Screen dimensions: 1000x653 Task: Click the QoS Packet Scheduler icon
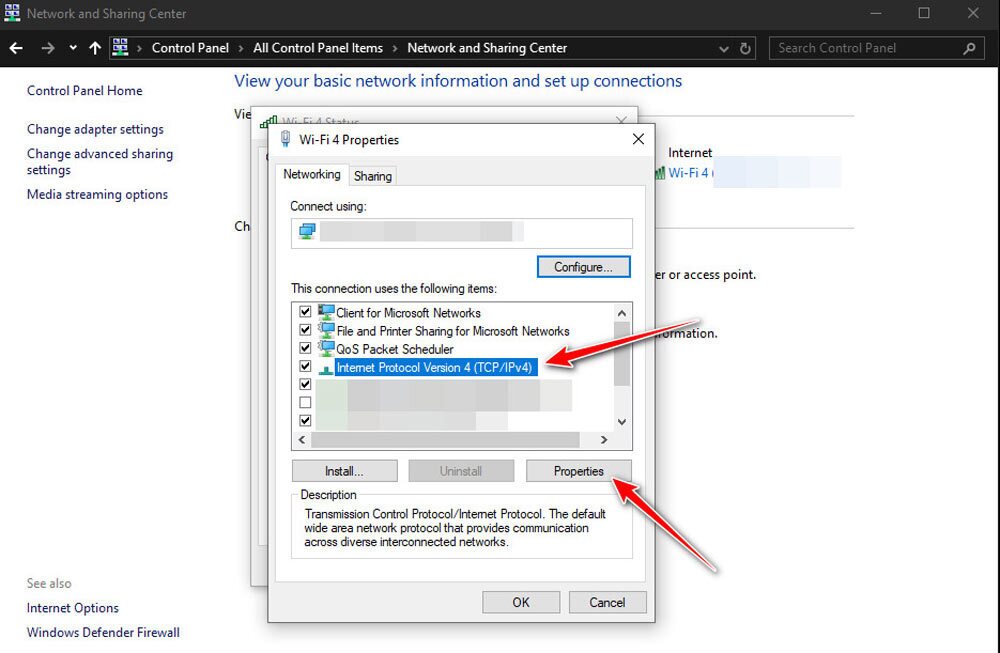pyautogui.click(x=326, y=348)
